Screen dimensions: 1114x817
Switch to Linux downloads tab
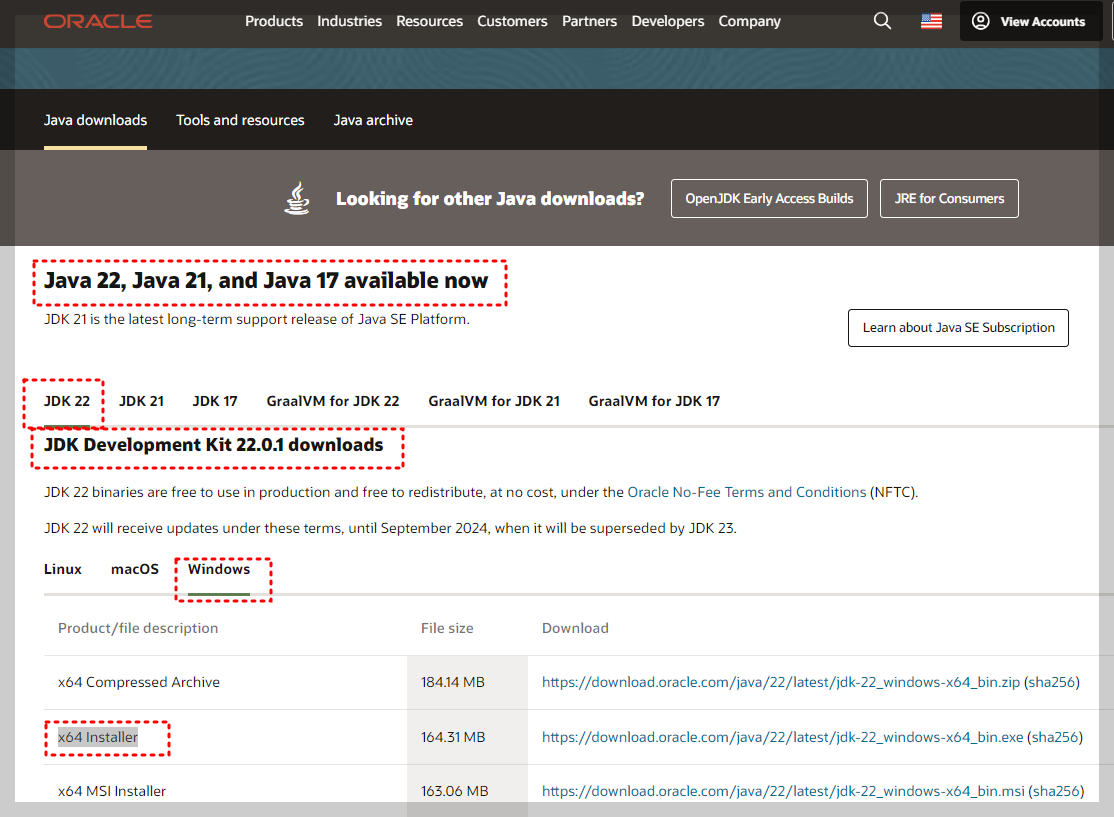tap(63, 569)
